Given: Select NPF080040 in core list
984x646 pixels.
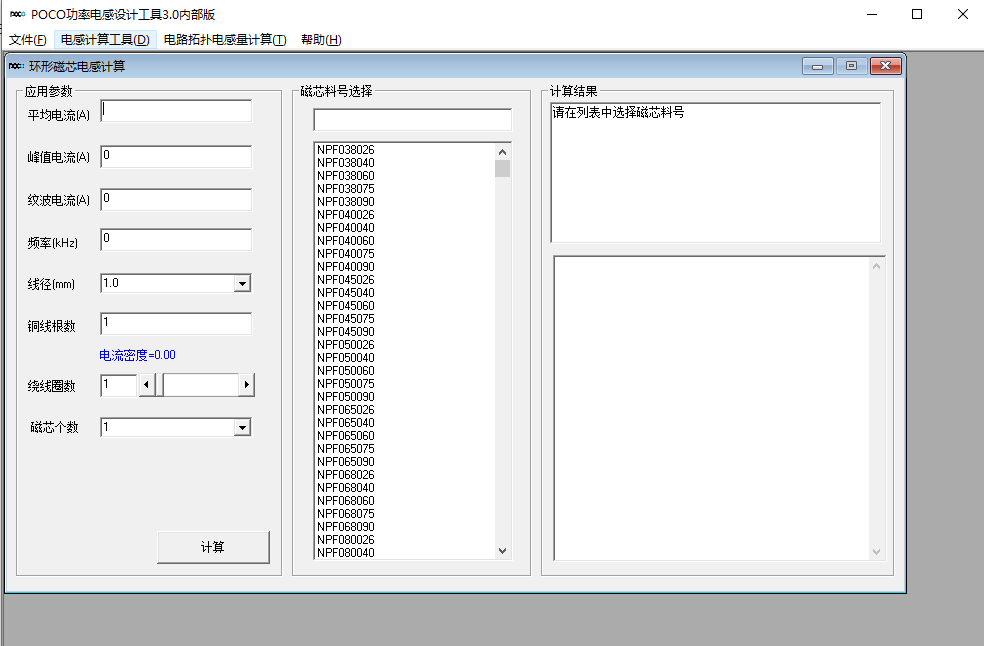Looking at the screenshot, I should [405, 552].
